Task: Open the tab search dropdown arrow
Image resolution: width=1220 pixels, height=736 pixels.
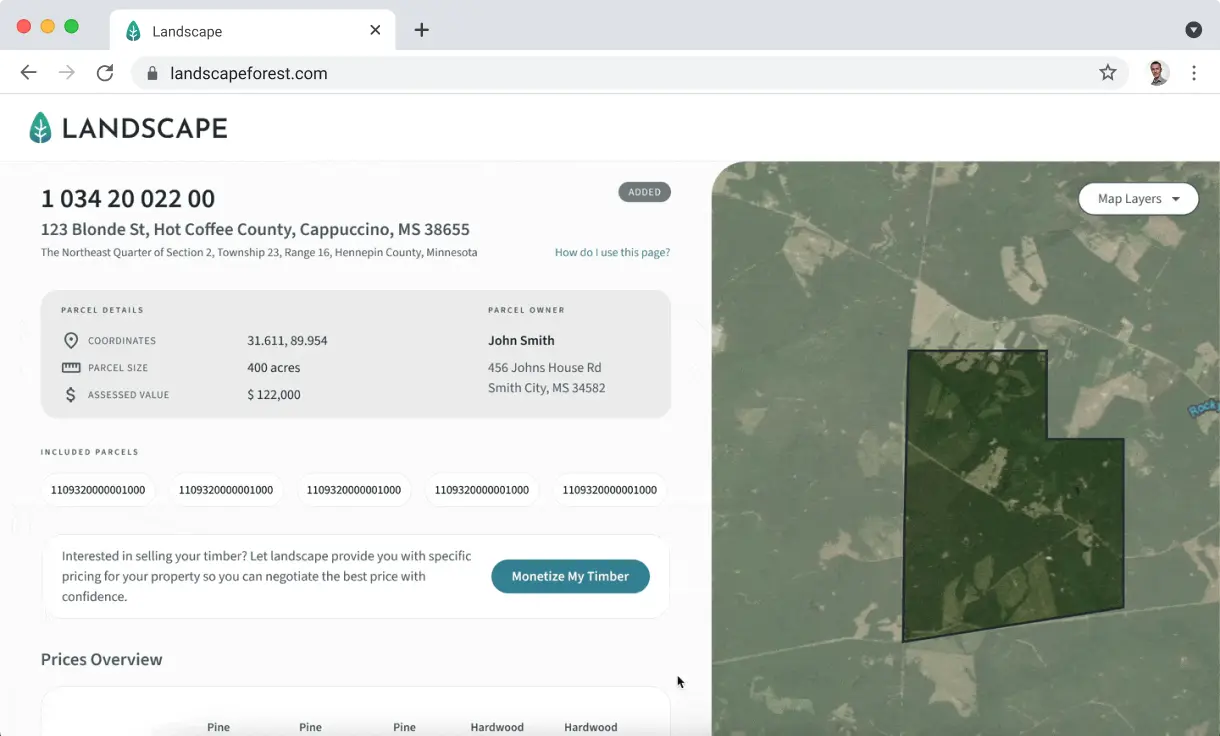Action: (x=1193, y=30)
